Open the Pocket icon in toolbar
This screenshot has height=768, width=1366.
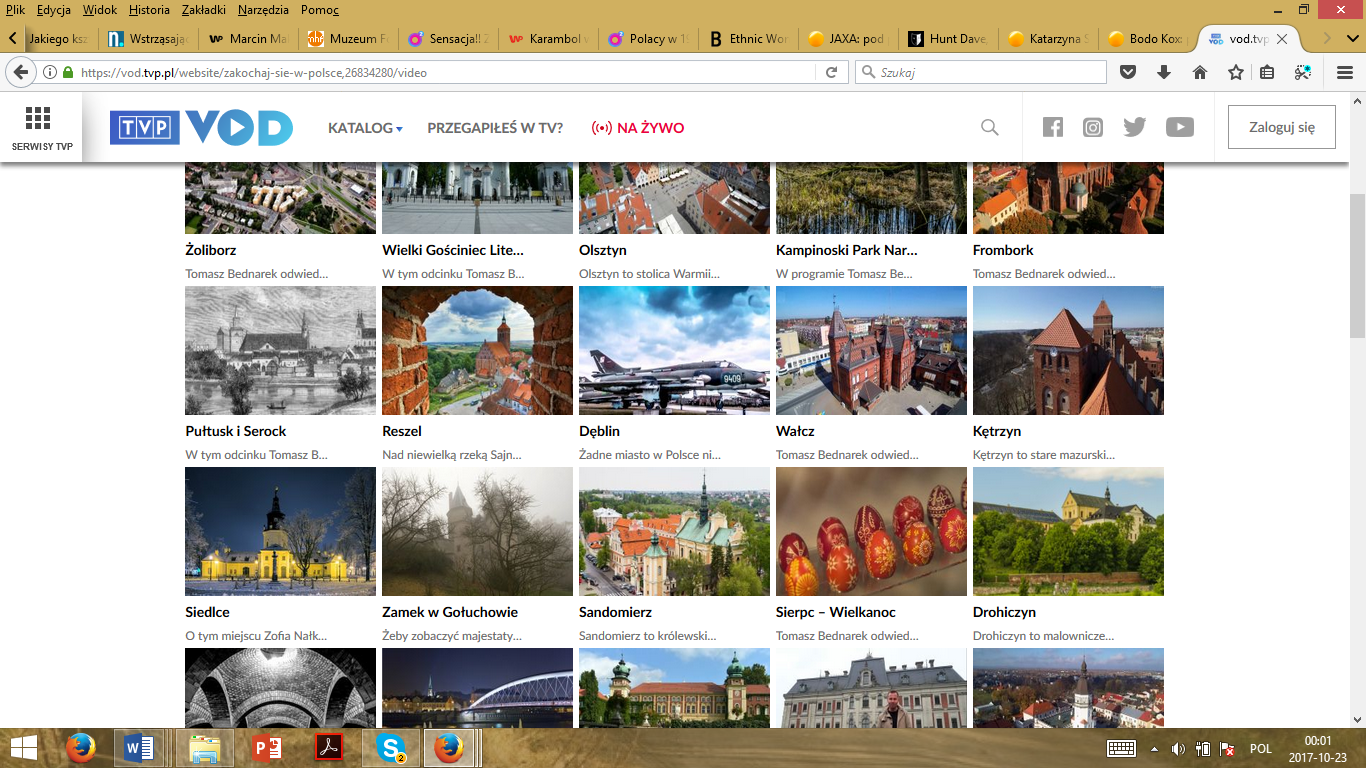[1128, 72]
